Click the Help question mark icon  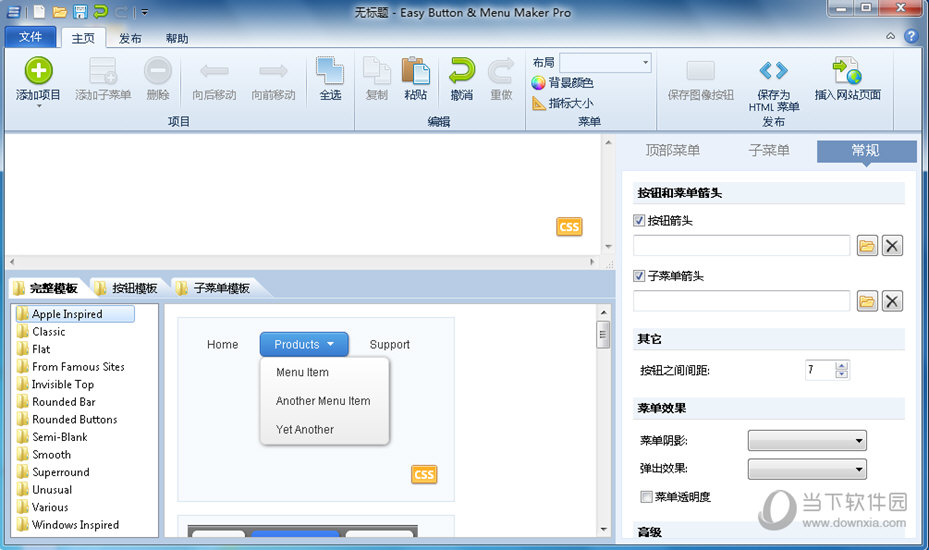(x=911, y=36)
